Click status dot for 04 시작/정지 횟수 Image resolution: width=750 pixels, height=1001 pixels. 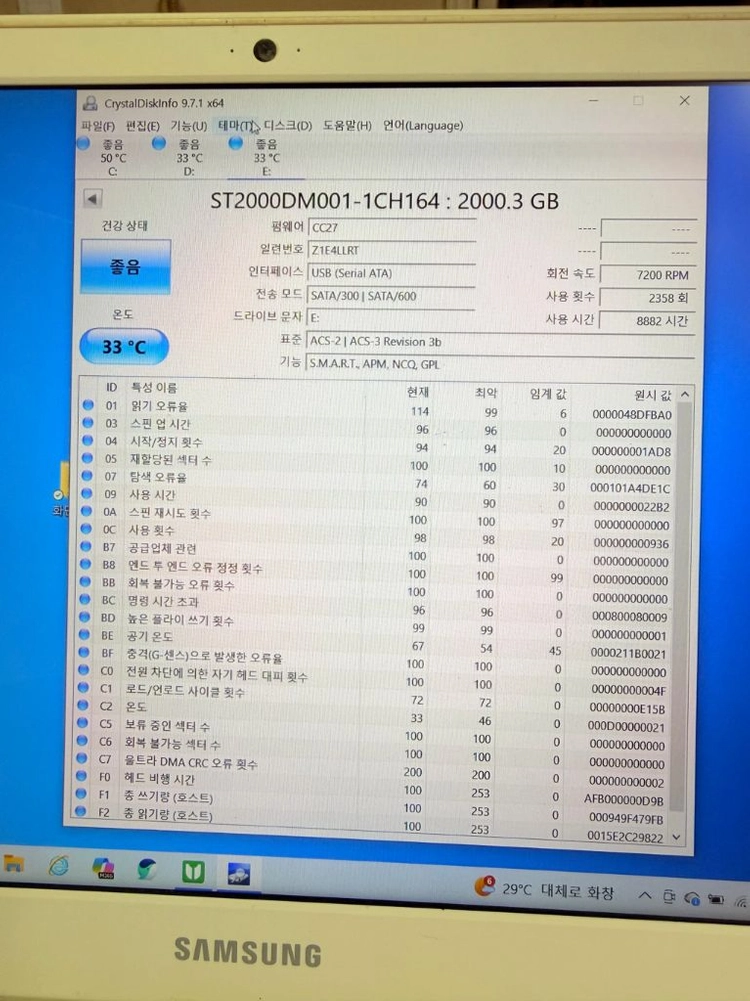coord(87,440)
